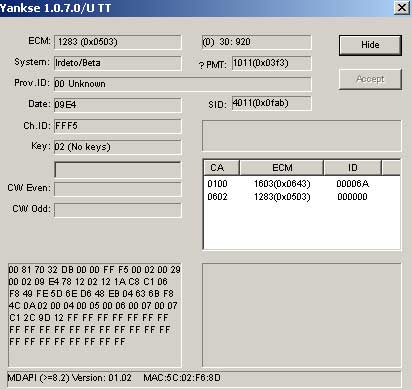Select the System field Irdeto/Beta
The height and width of the screenshot is (389, 412).
click(118, 63)
